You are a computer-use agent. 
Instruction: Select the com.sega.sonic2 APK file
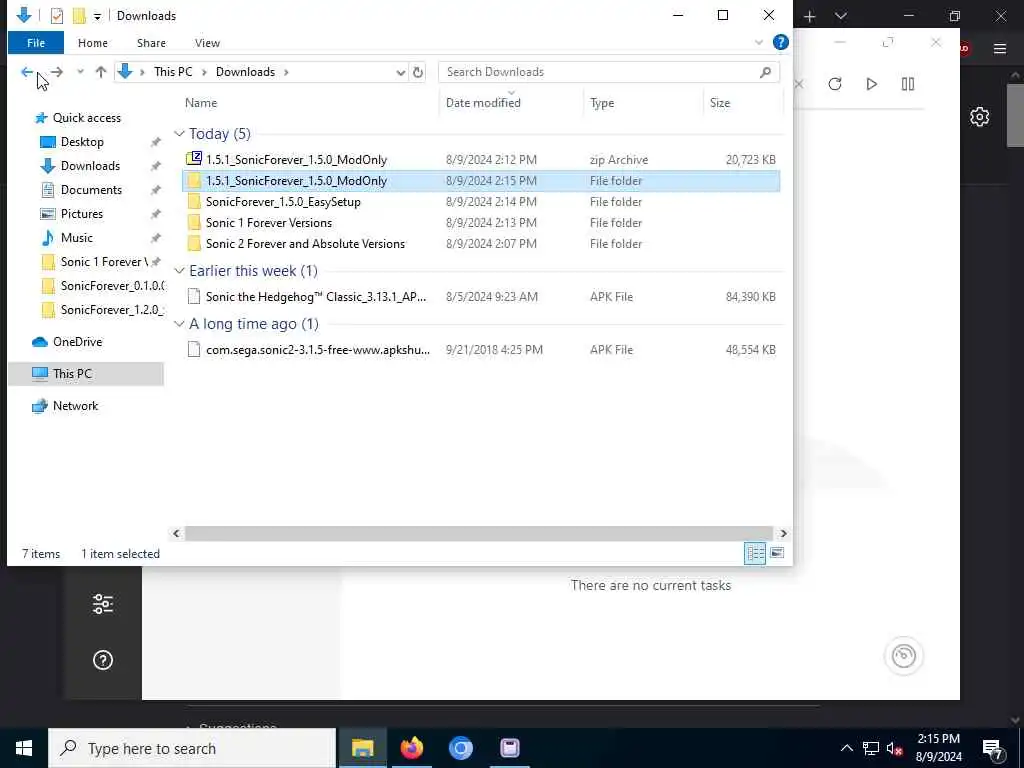[481, 349]
